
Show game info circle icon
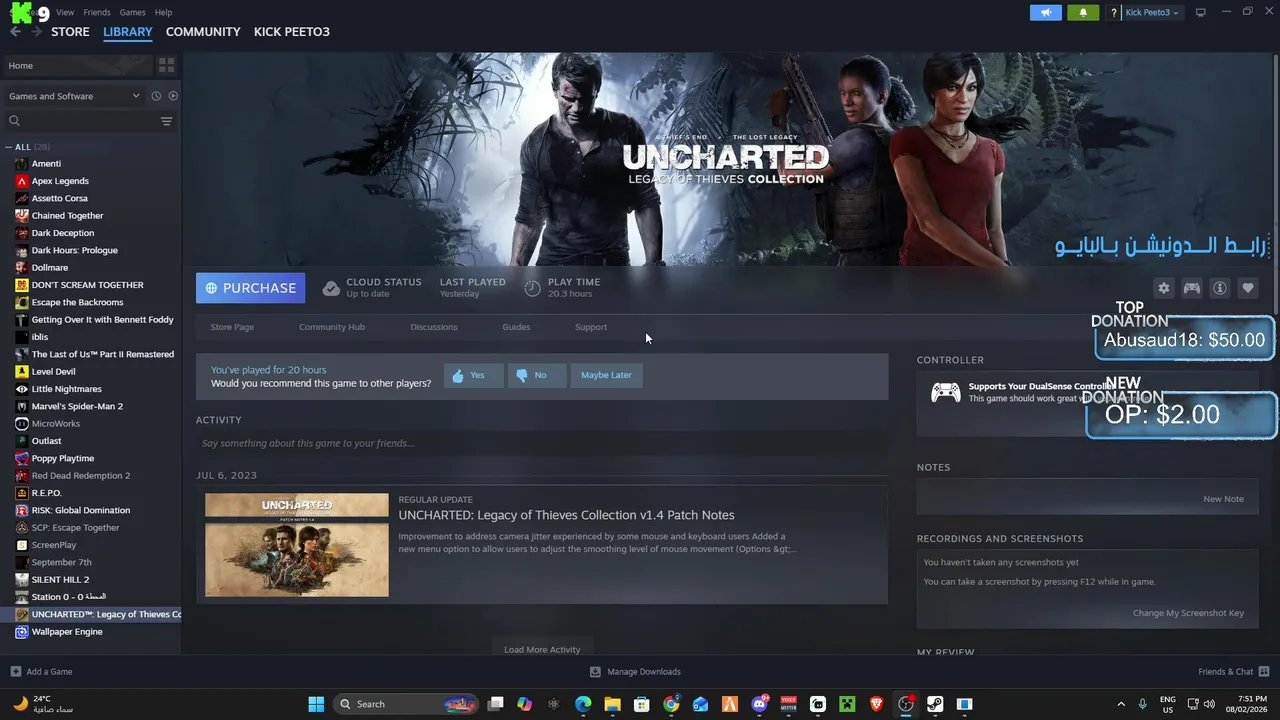pos(1220,288)
